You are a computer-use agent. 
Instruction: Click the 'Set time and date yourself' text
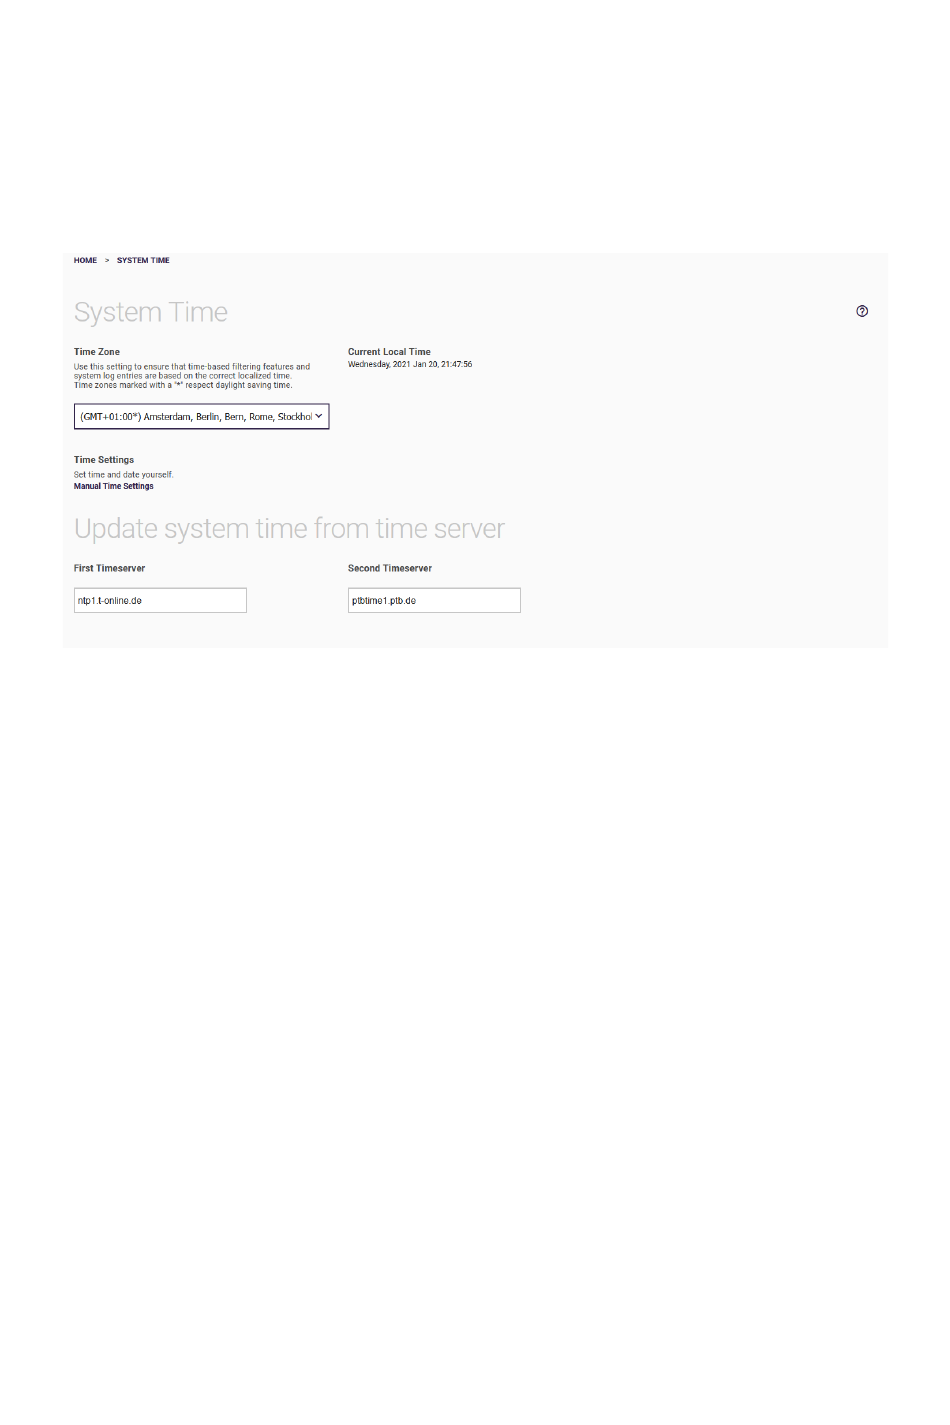[123, 475]
